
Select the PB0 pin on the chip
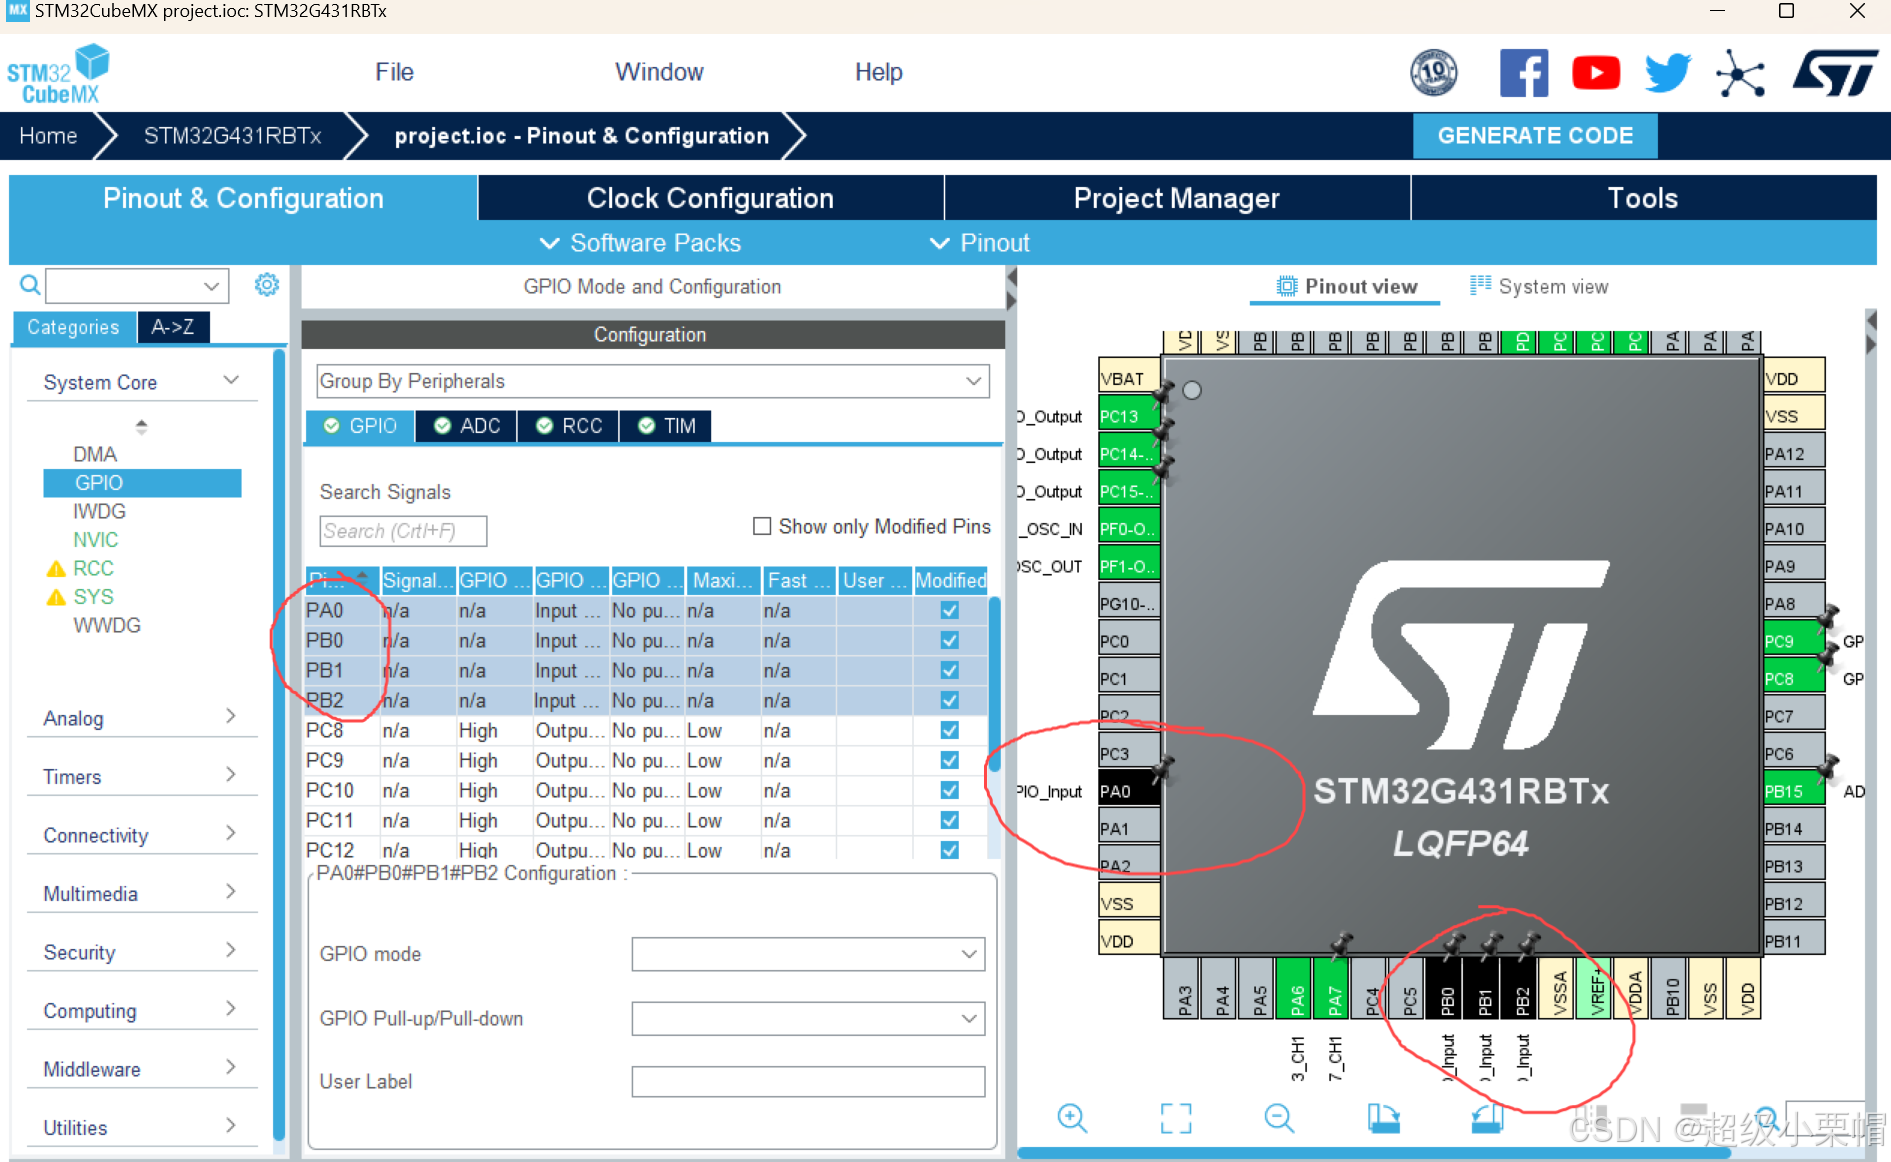pos(1446,987)
